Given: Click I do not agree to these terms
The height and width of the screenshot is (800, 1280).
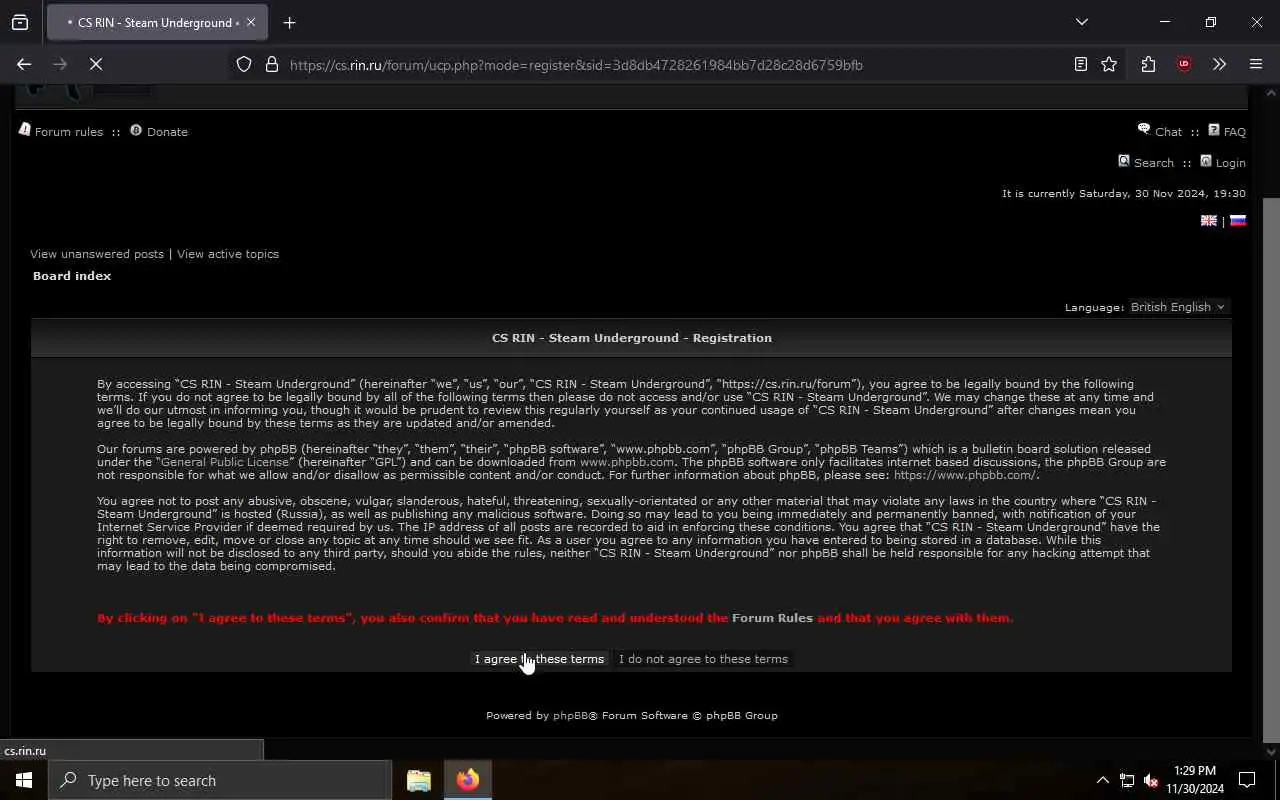Looking at the screenshot, I should coord(703,659).
